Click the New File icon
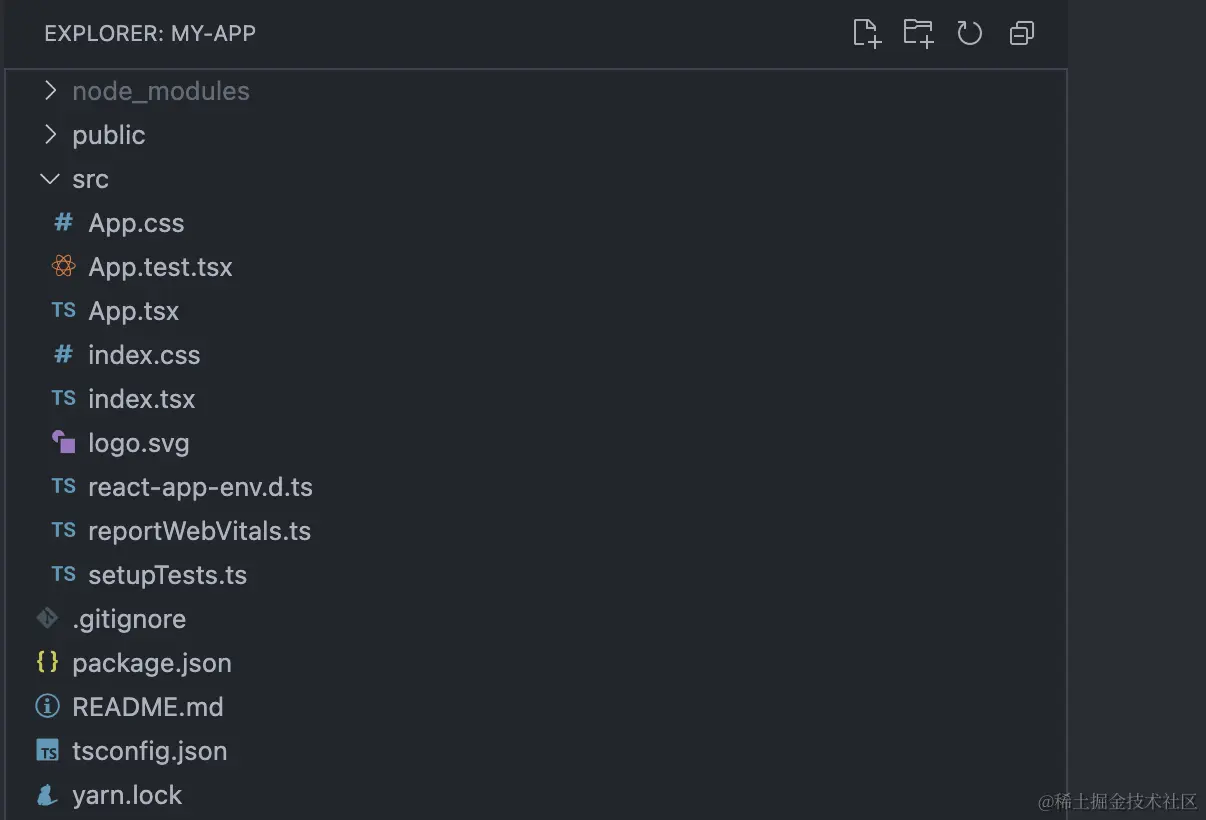Viewport: 1206px width, 820px height. point(867,33)
